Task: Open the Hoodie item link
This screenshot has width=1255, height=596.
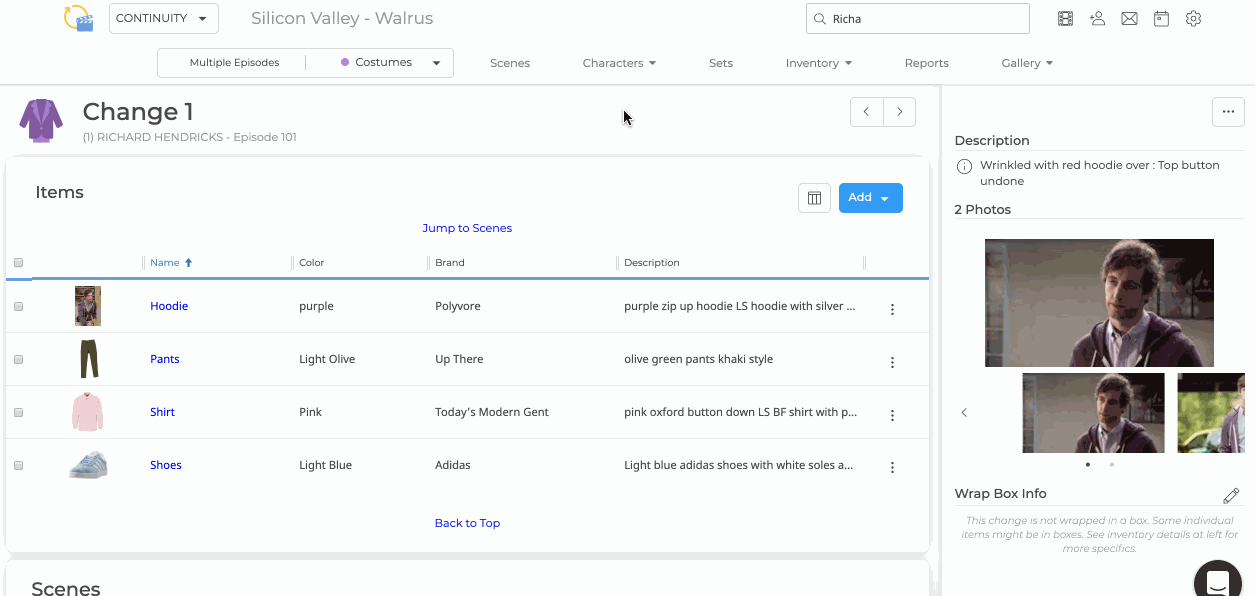Action: (x=169, y=306)
